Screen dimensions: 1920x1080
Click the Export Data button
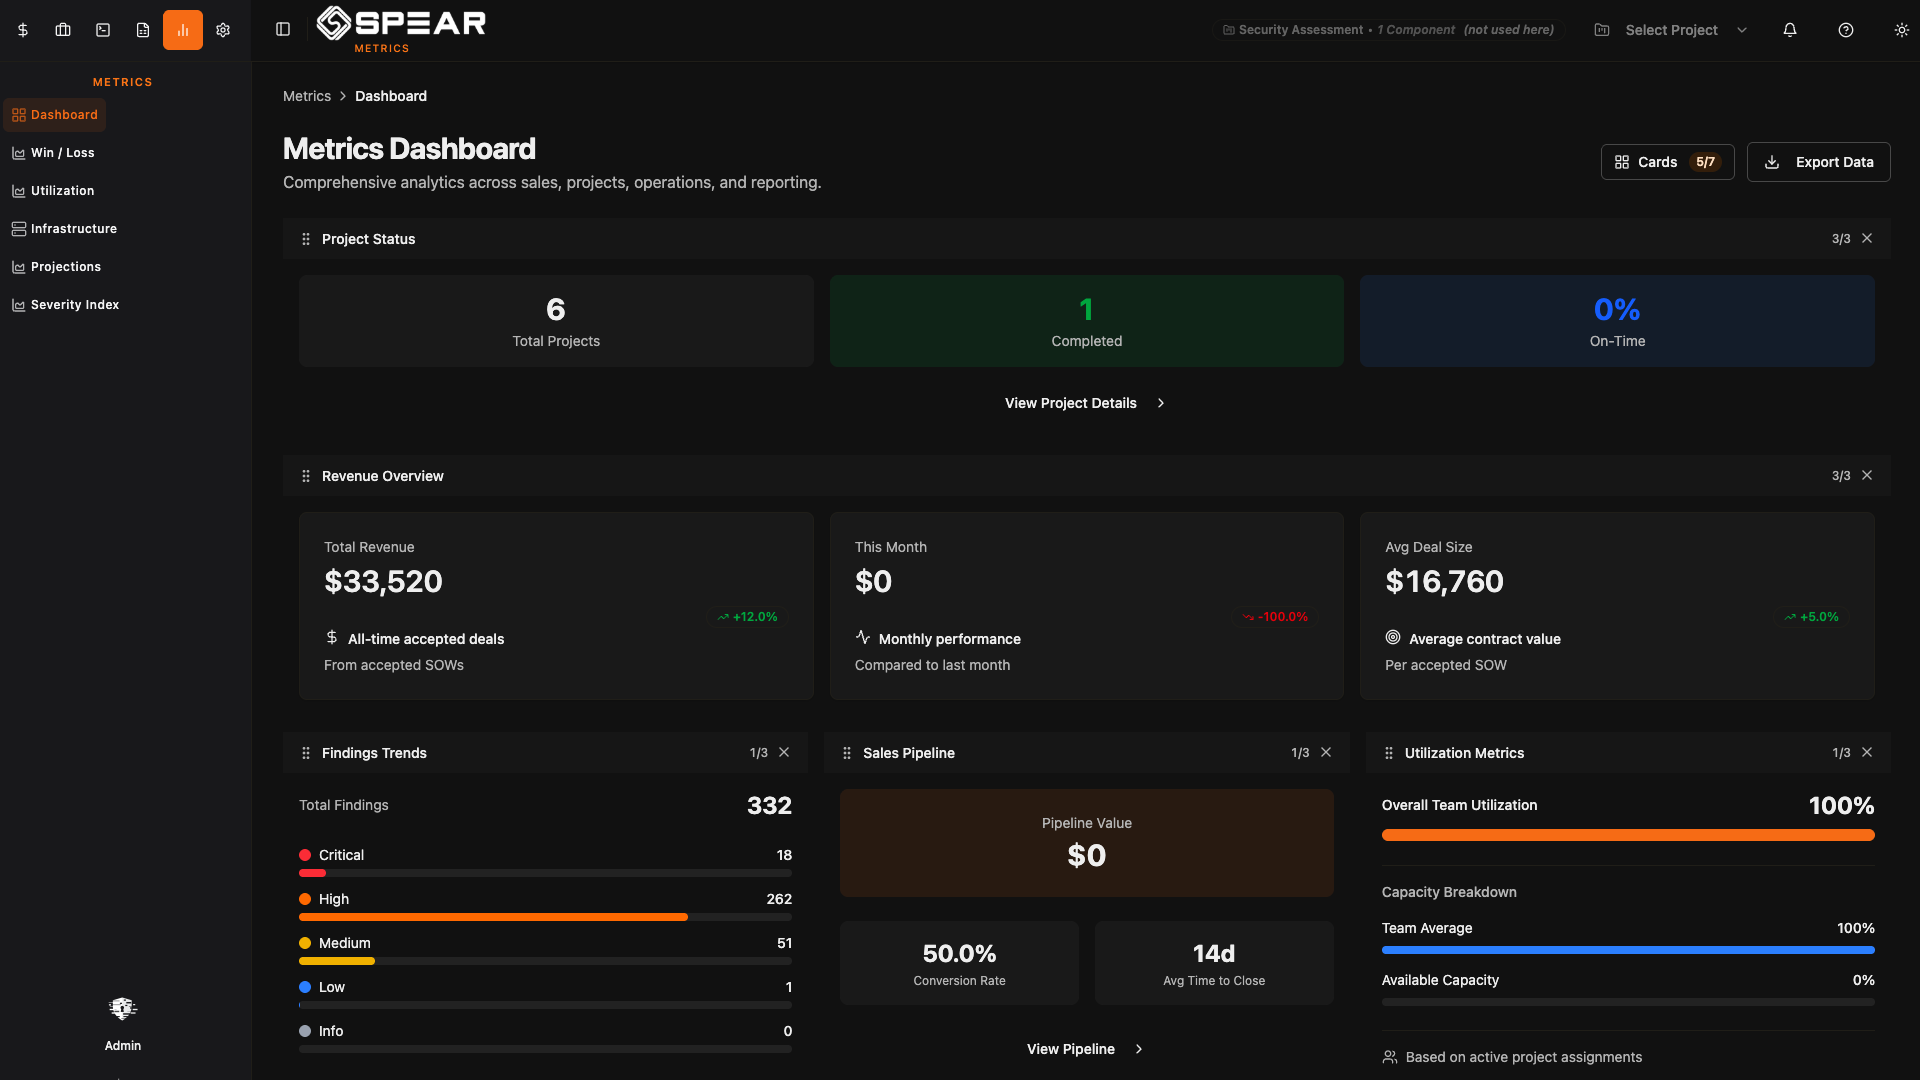(x=1818, y=161)
